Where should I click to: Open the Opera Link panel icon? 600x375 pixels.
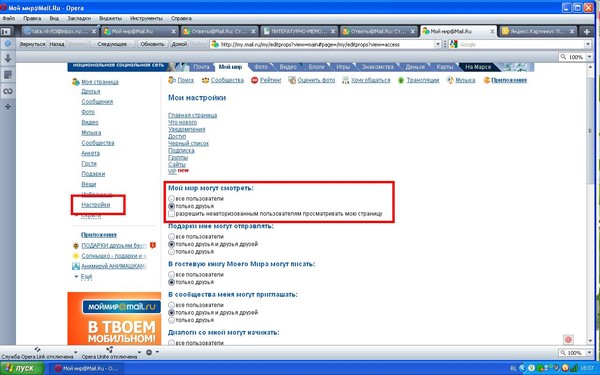coord(8,91)
